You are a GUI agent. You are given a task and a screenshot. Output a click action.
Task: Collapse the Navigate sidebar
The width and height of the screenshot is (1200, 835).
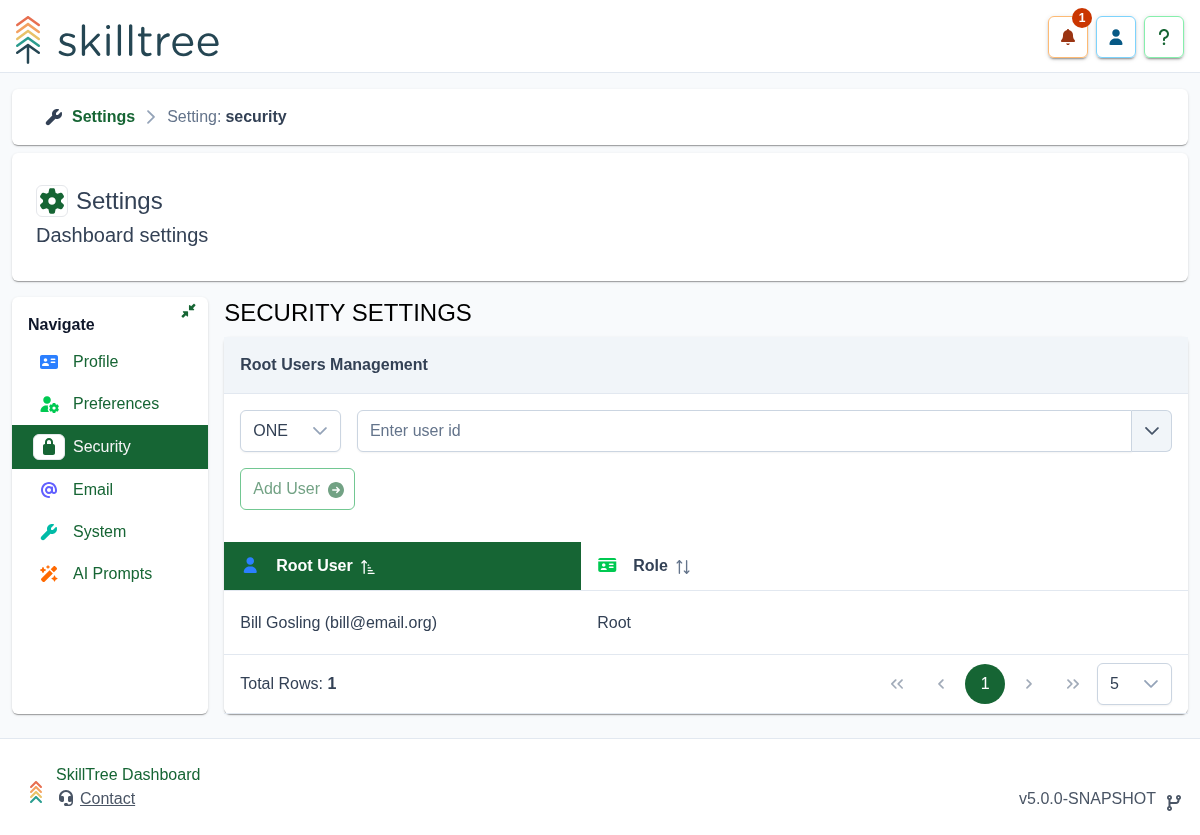[188, 311]
